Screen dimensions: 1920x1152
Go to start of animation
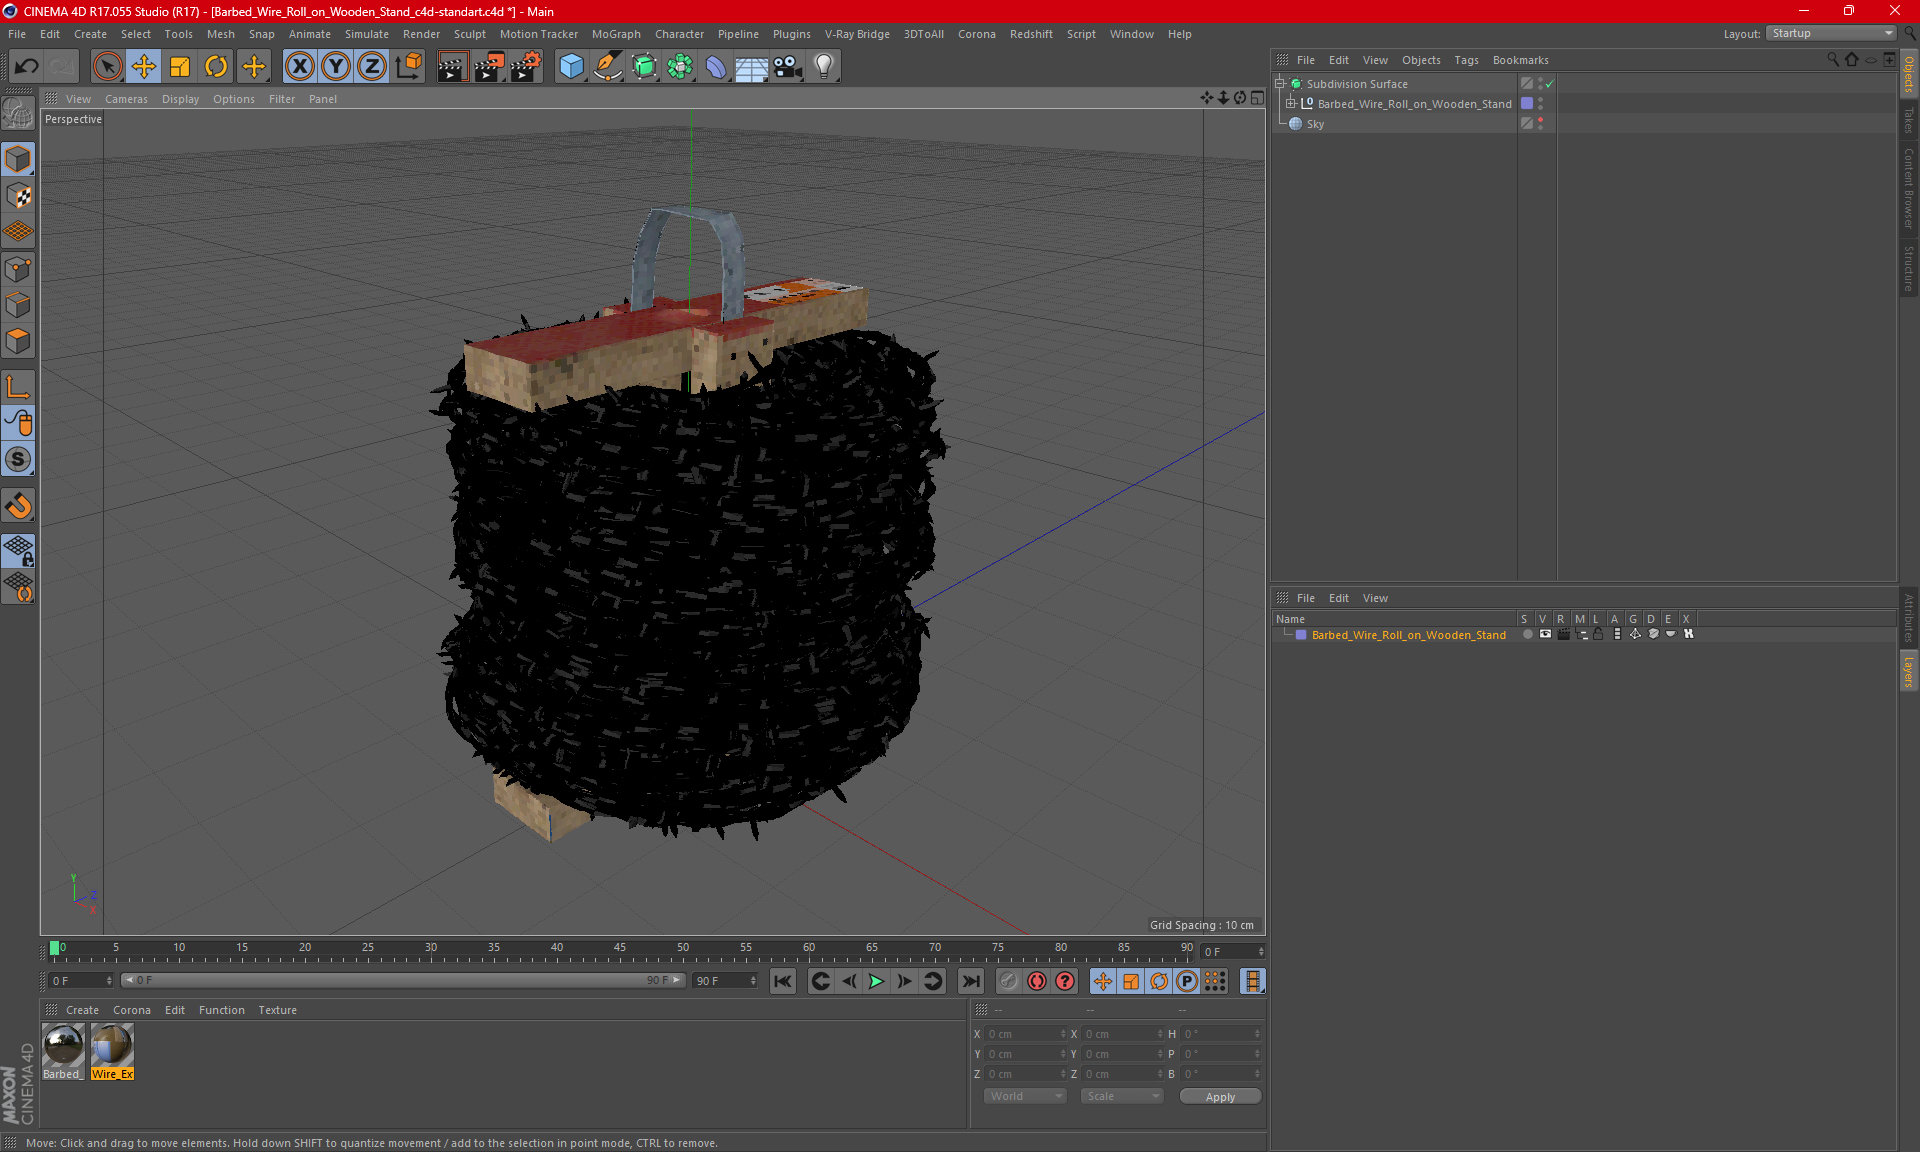coord(782,981)
